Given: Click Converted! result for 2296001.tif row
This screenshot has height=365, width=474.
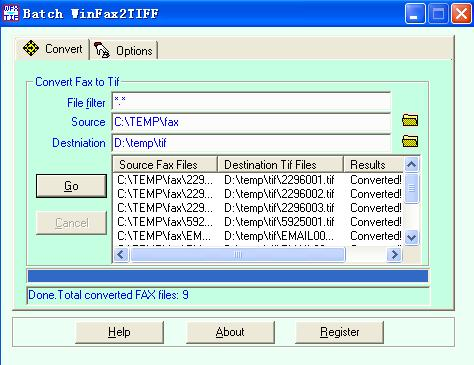Looking at the screenshot, I should (376, 180).
